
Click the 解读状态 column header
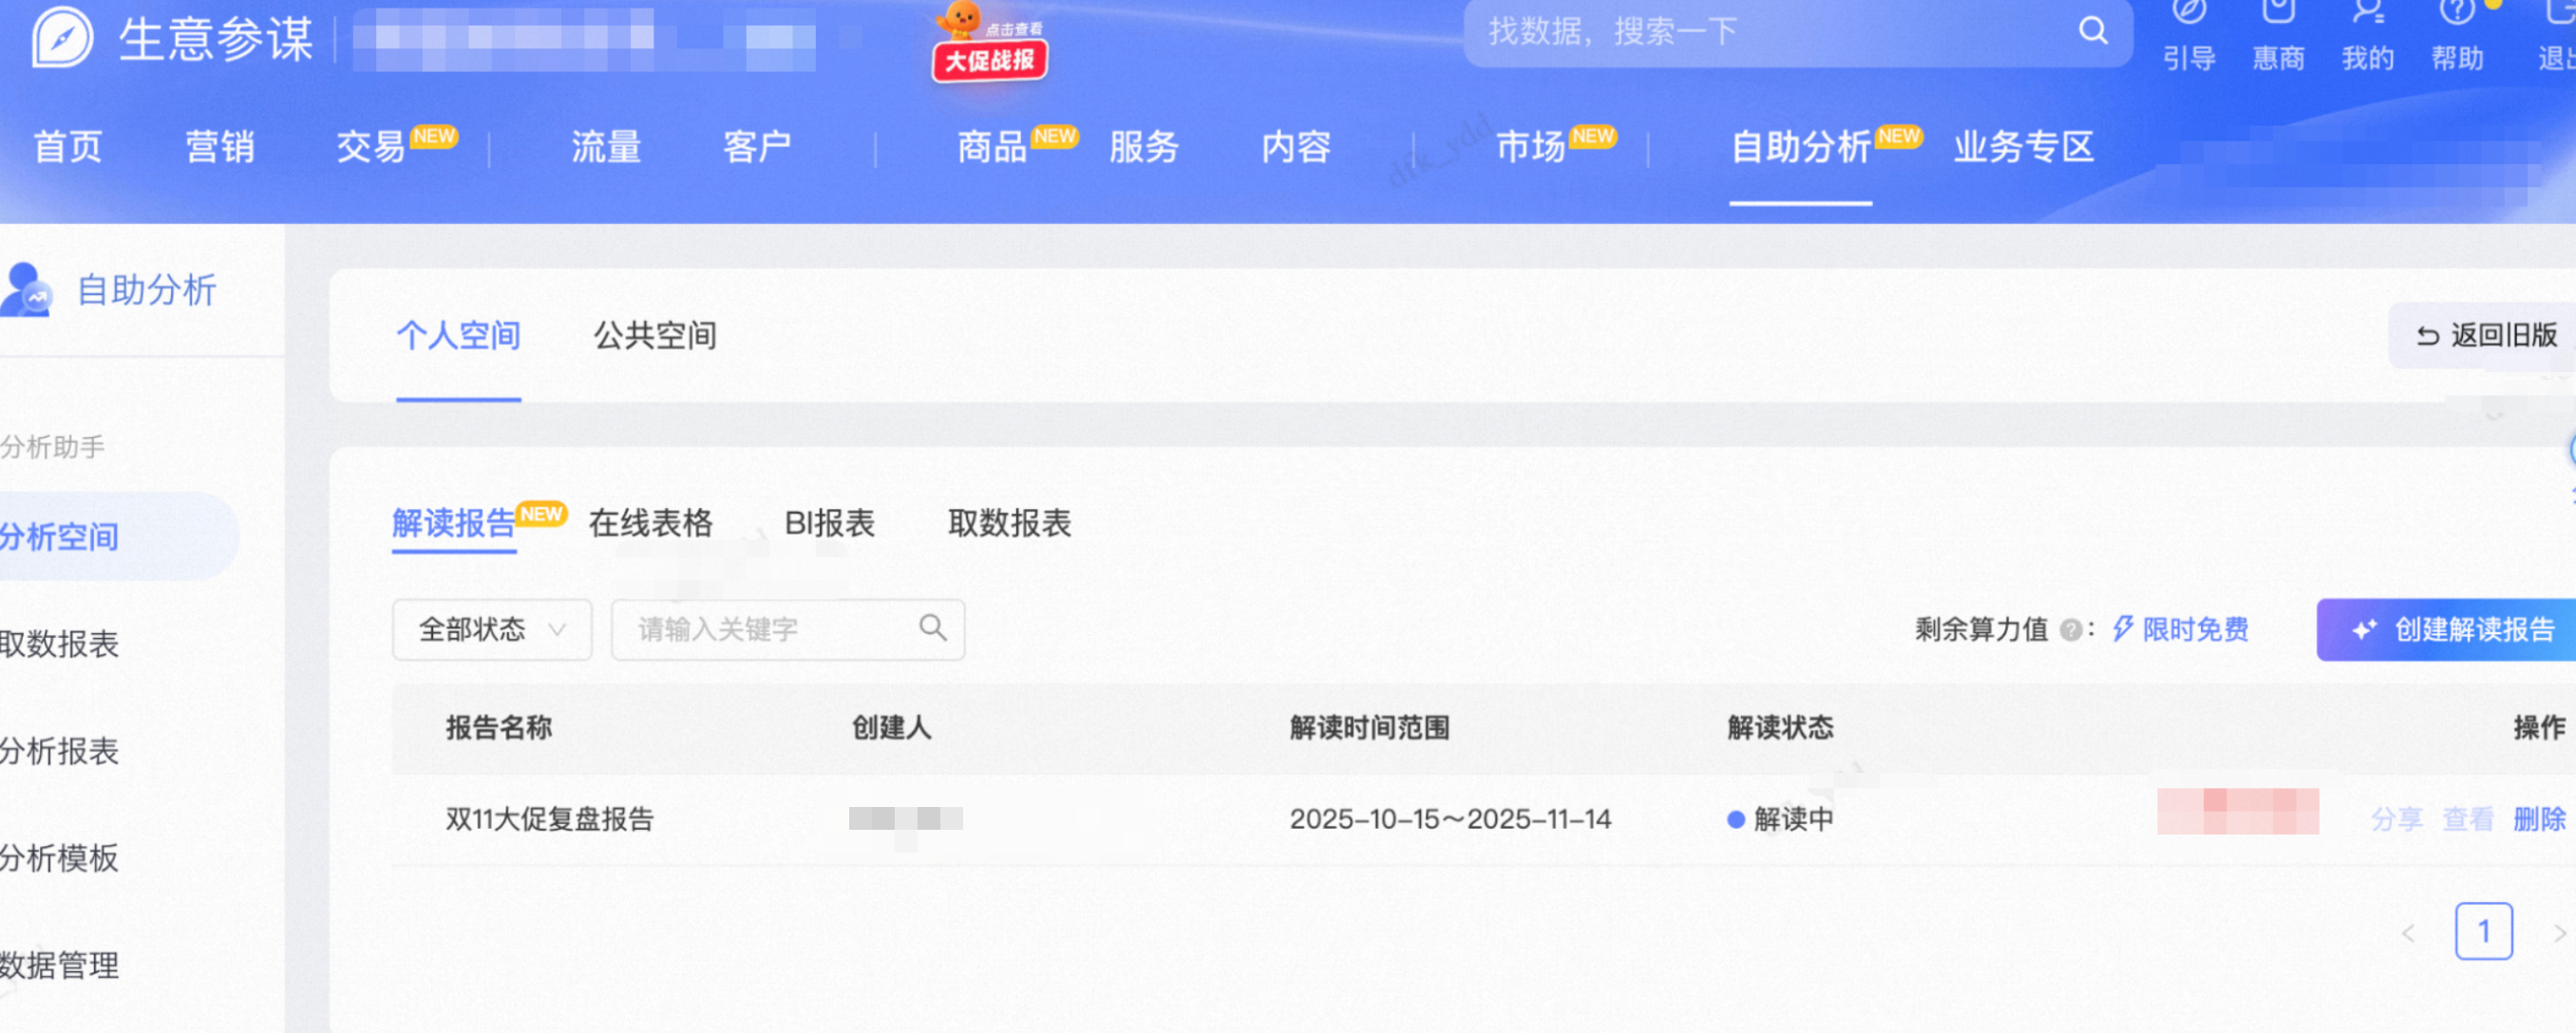1781,728
